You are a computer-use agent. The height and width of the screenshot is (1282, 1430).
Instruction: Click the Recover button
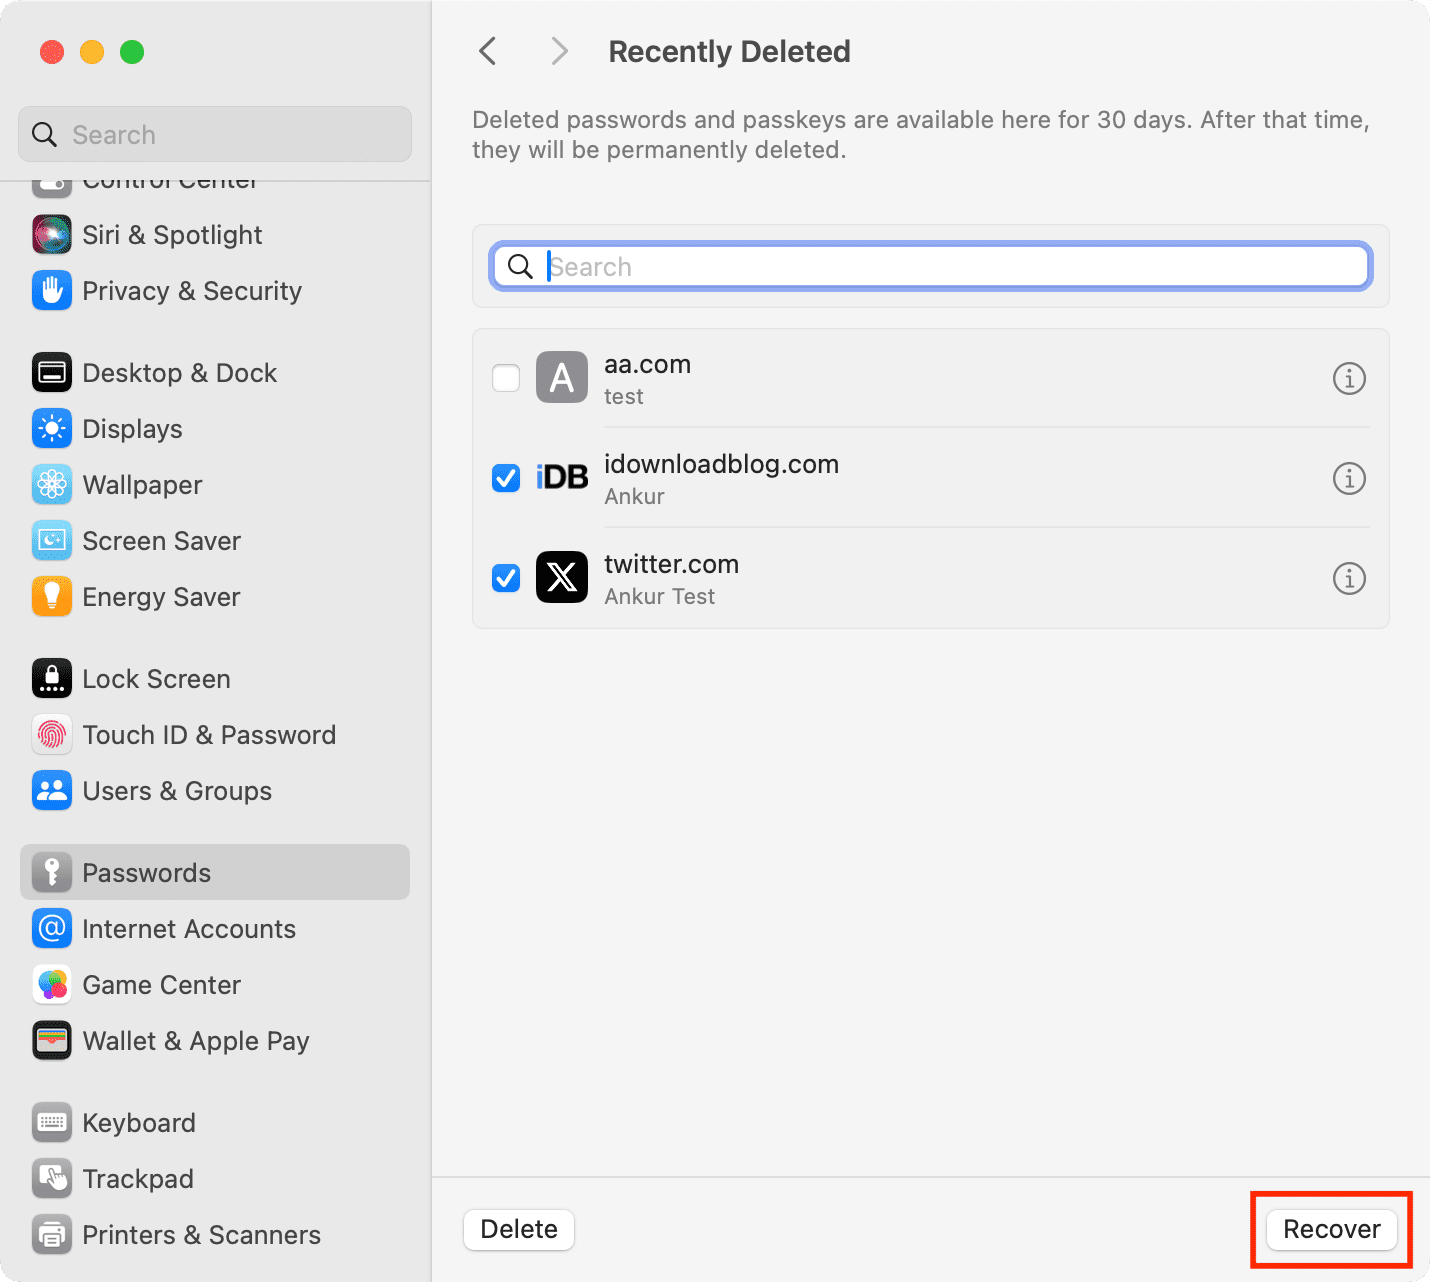[1332, 1229]
